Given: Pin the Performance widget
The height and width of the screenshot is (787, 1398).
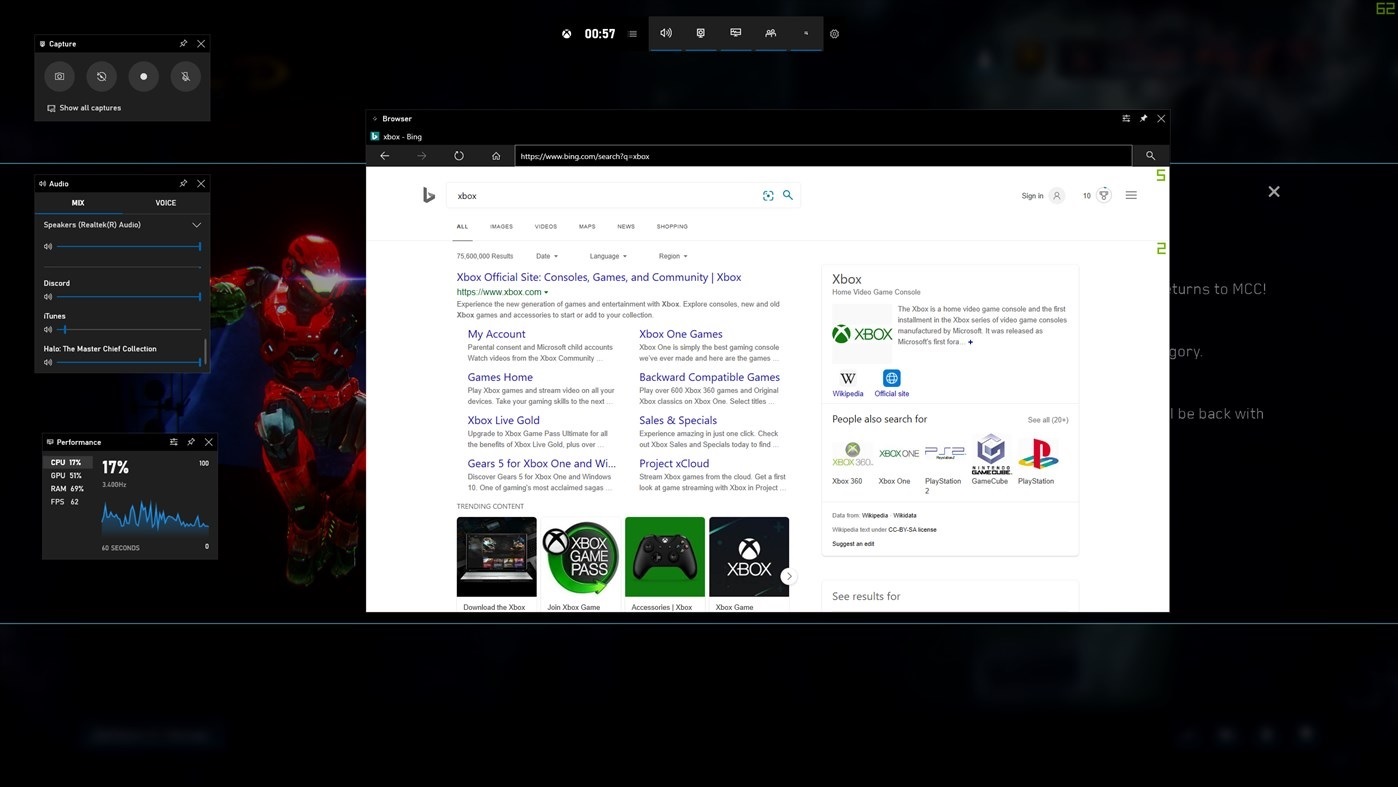Looking at the screenshot, I should [x=190, y=441].
